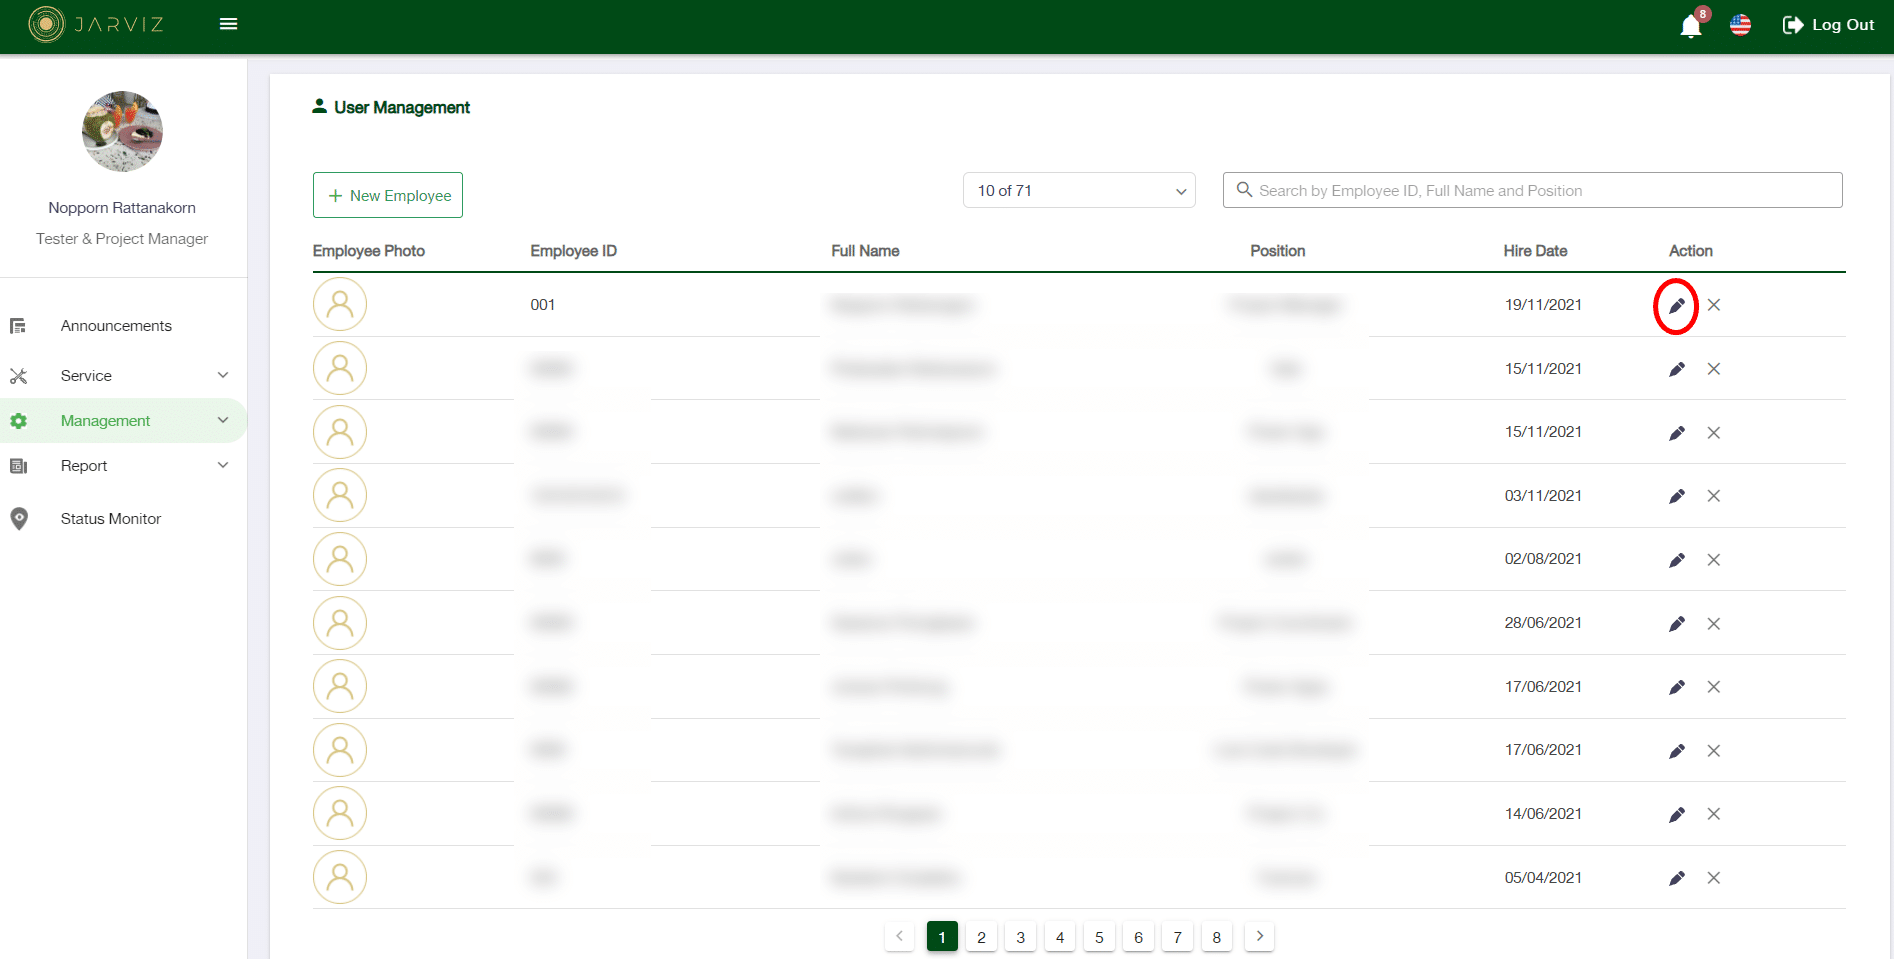Go to next page using arrow
Image resolution: width=1894 pixels, height=959 pixels.
click(x=1259, y=936)
